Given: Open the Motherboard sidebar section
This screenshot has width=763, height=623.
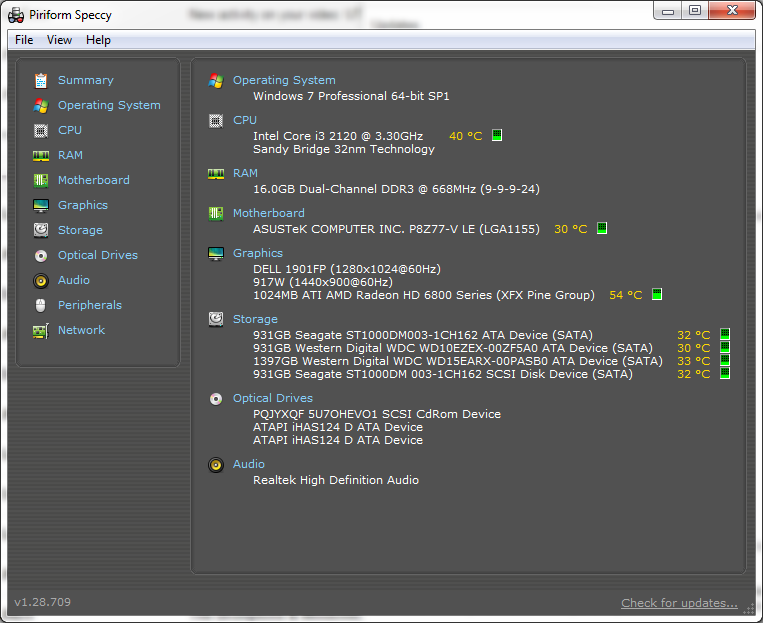Looking at the screenshot, I should [93, 180].
